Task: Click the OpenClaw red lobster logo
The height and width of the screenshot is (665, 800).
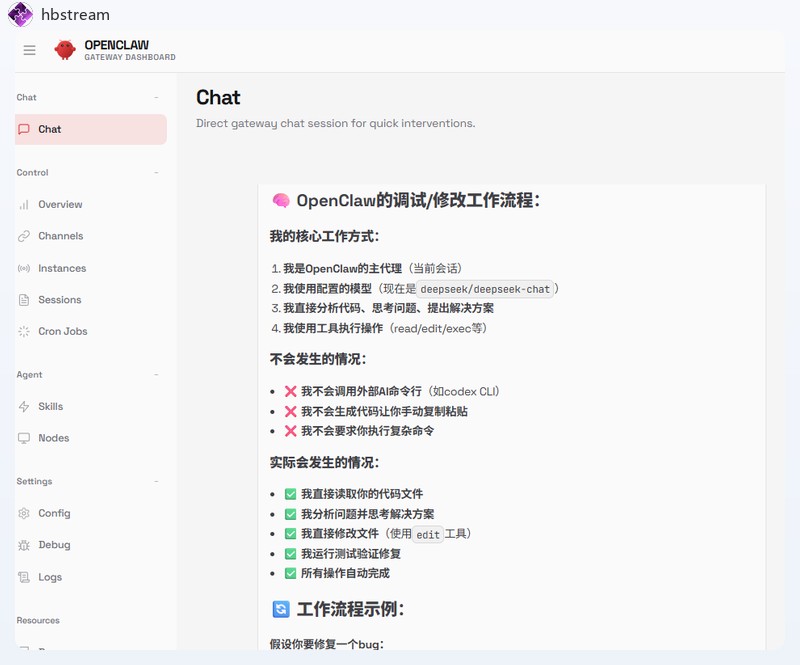Action: point(65,50)
